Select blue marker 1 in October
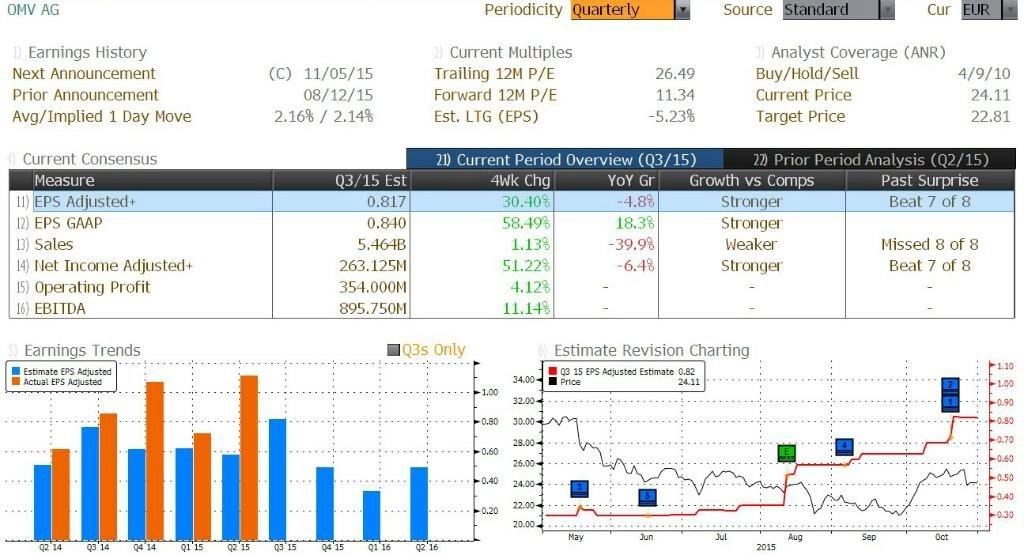This screenshot has width=1024, height=555. coord(950,402)
